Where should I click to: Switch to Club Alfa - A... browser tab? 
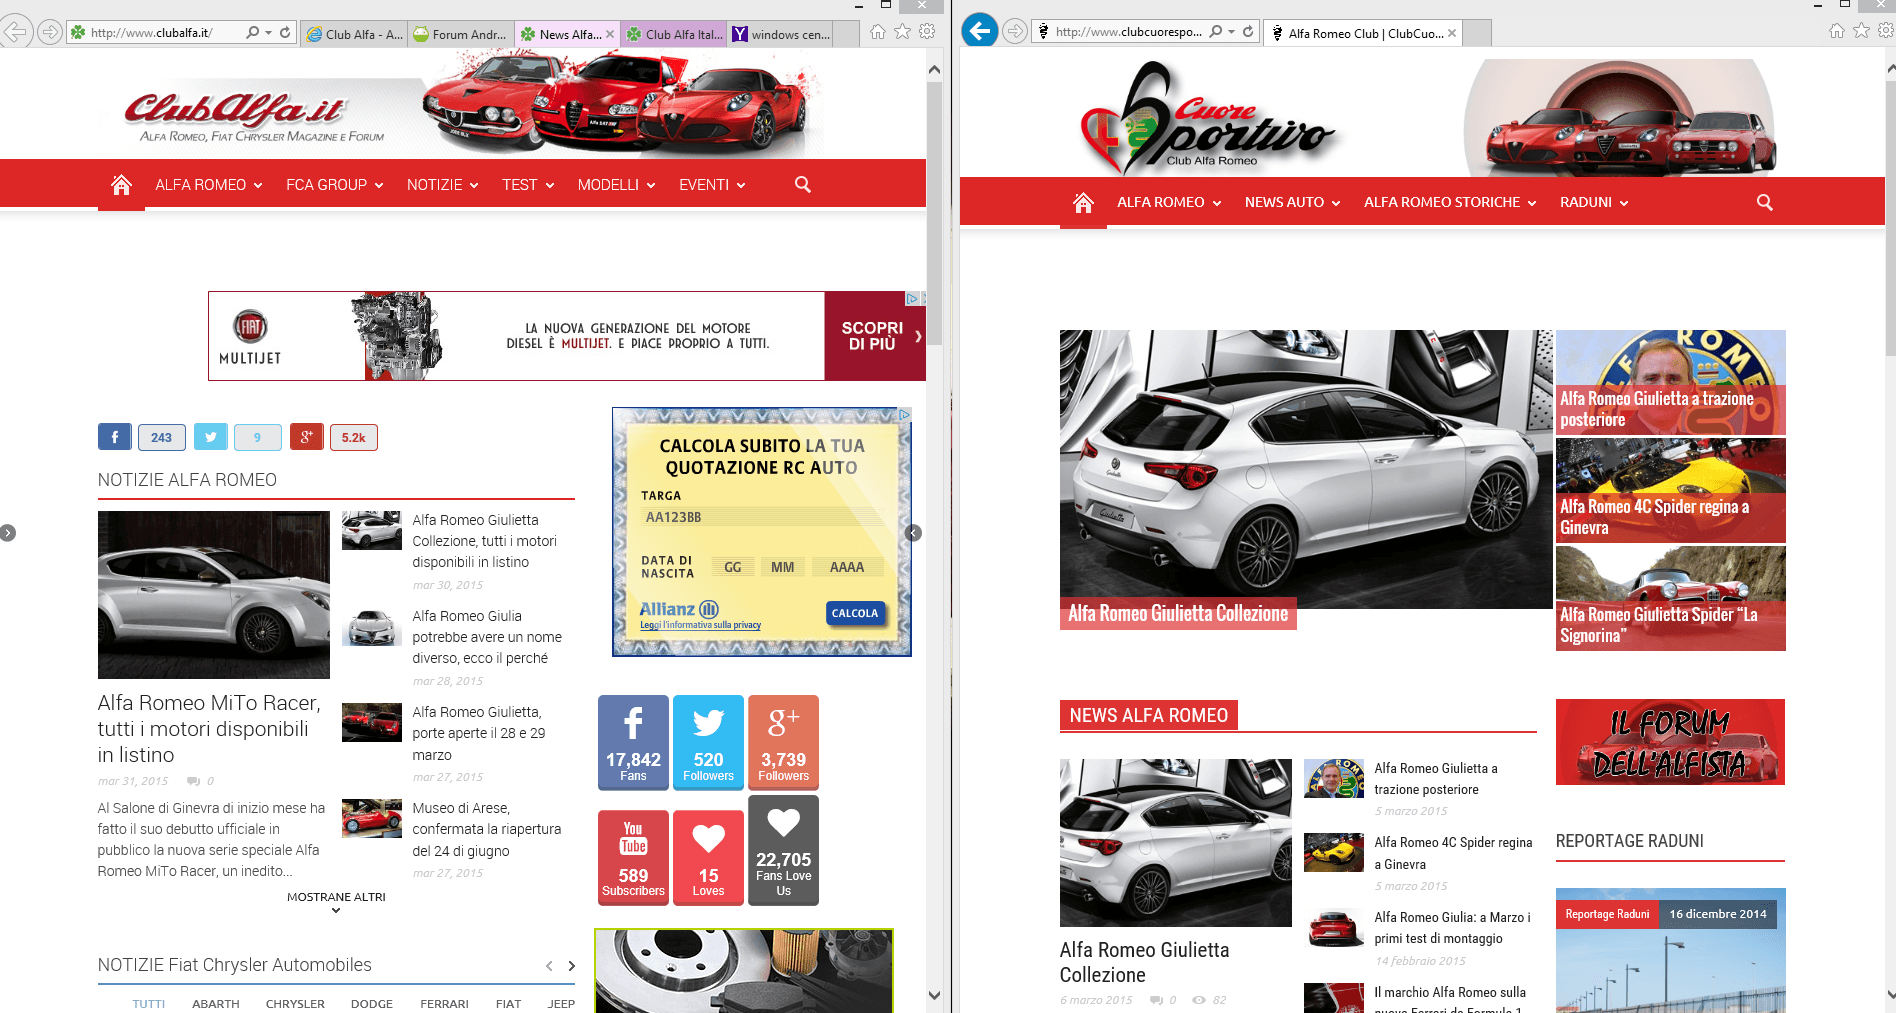[x=354, y=34]
